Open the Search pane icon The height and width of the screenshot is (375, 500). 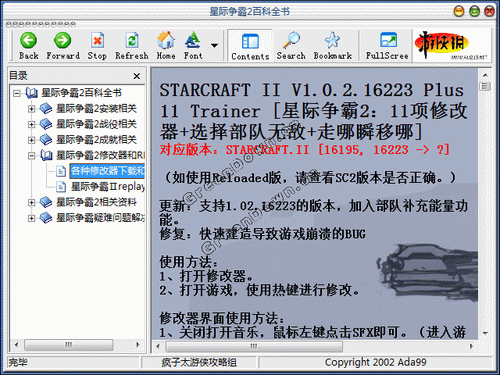pyautogui.click(x=291, y=41)
